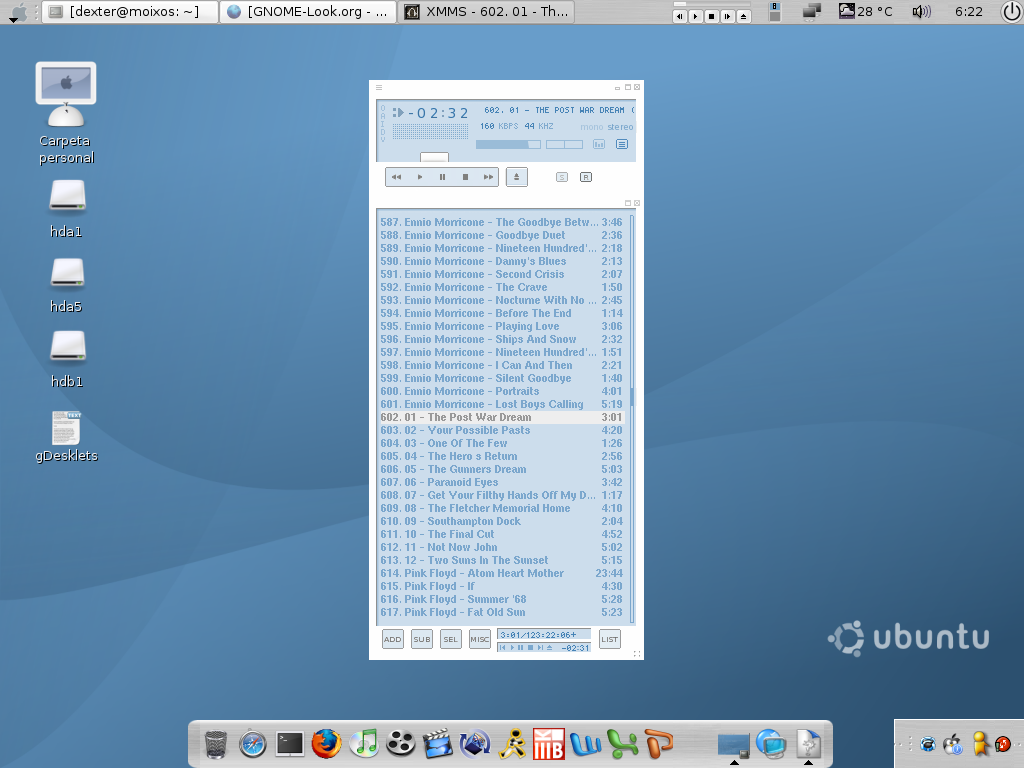This screenshot has height=768, width=1024.
Task: Select current track 602 The Post War Dream
Action: tap(502, 417)
